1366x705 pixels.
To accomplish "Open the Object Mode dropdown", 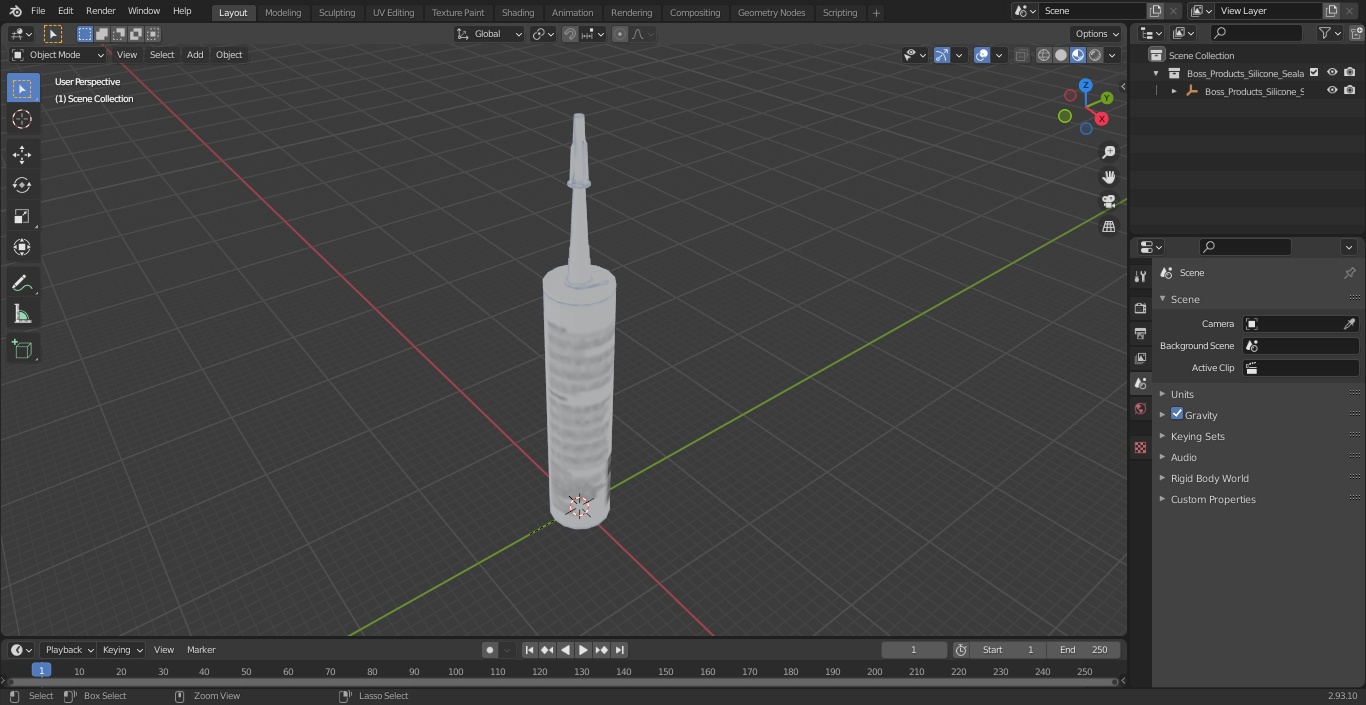I will (58, 55).
